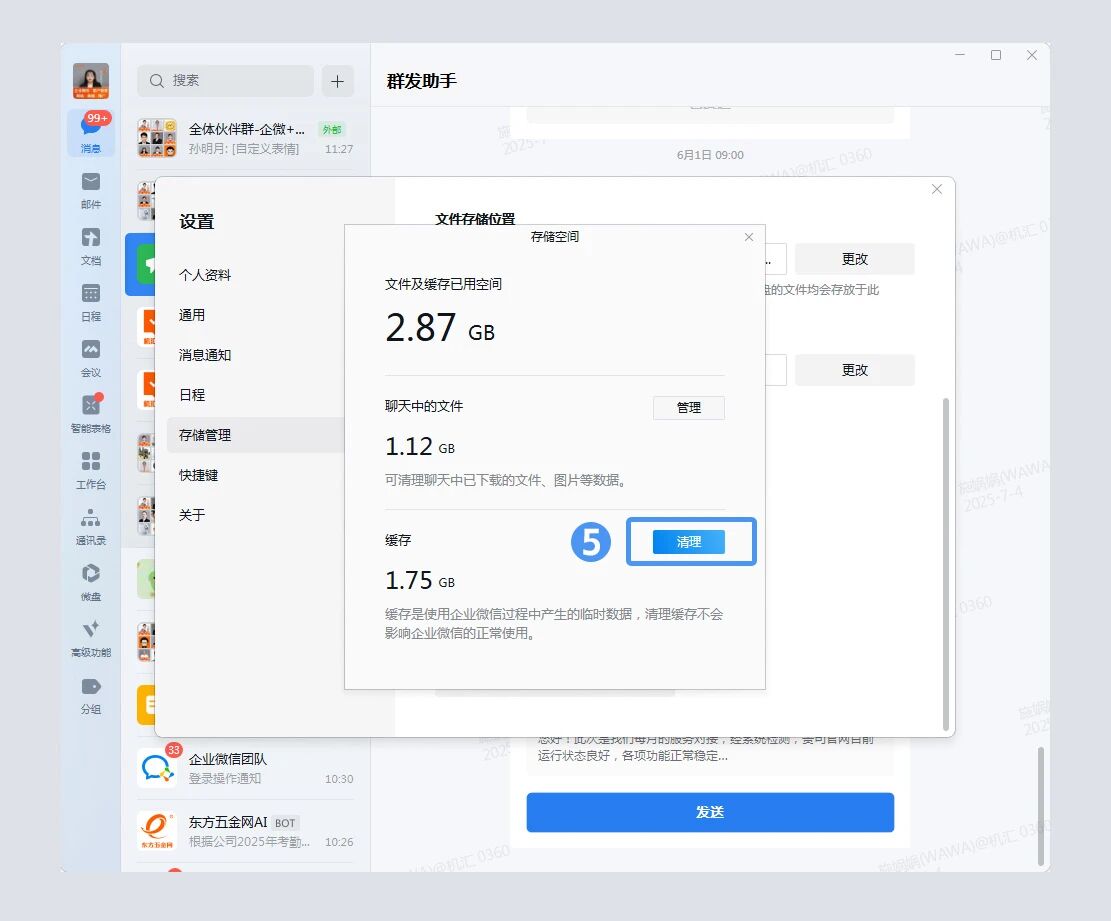Select 通用 in settings menu
Screen dimensions: 1111x921
click(192, 315)
